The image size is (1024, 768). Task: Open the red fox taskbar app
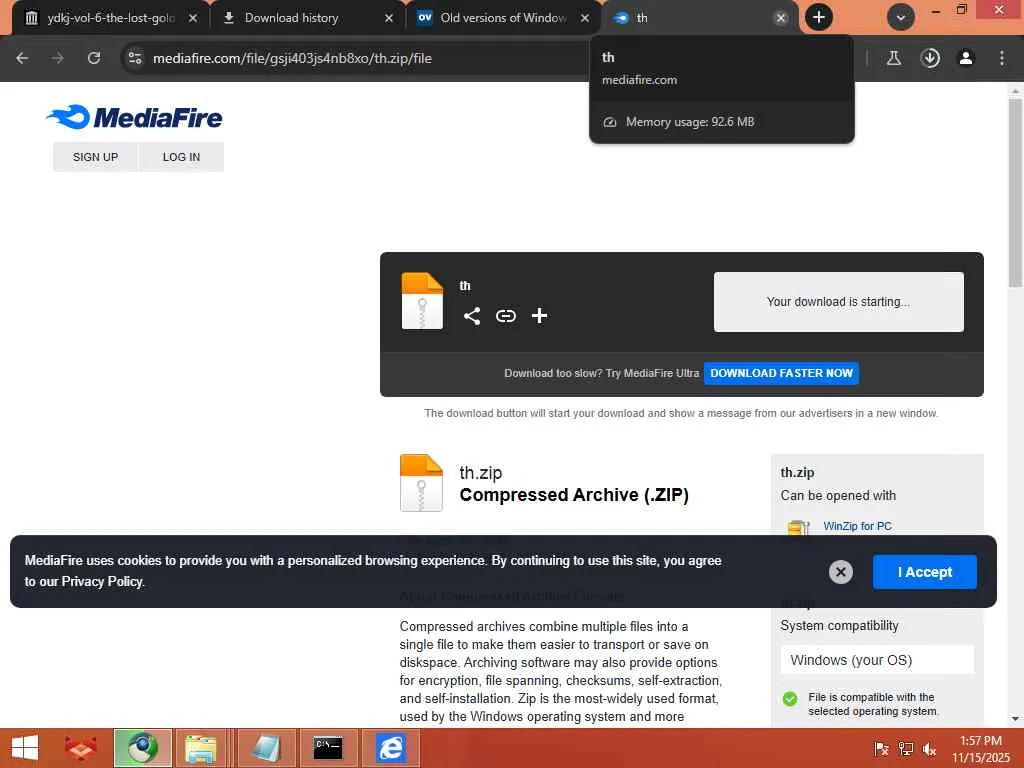(81, 748)
